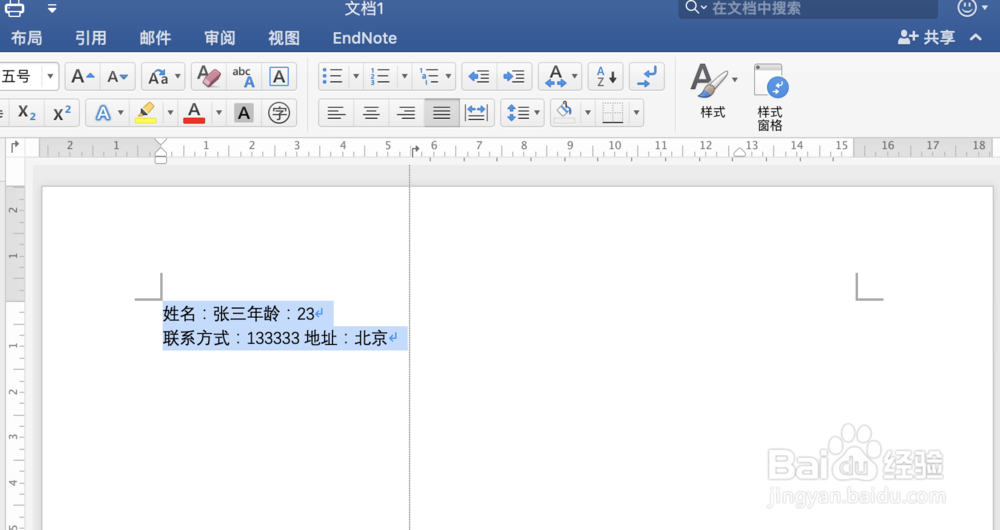
Task: Open the borders dropdown arrow
Action: tap(636, 113)
